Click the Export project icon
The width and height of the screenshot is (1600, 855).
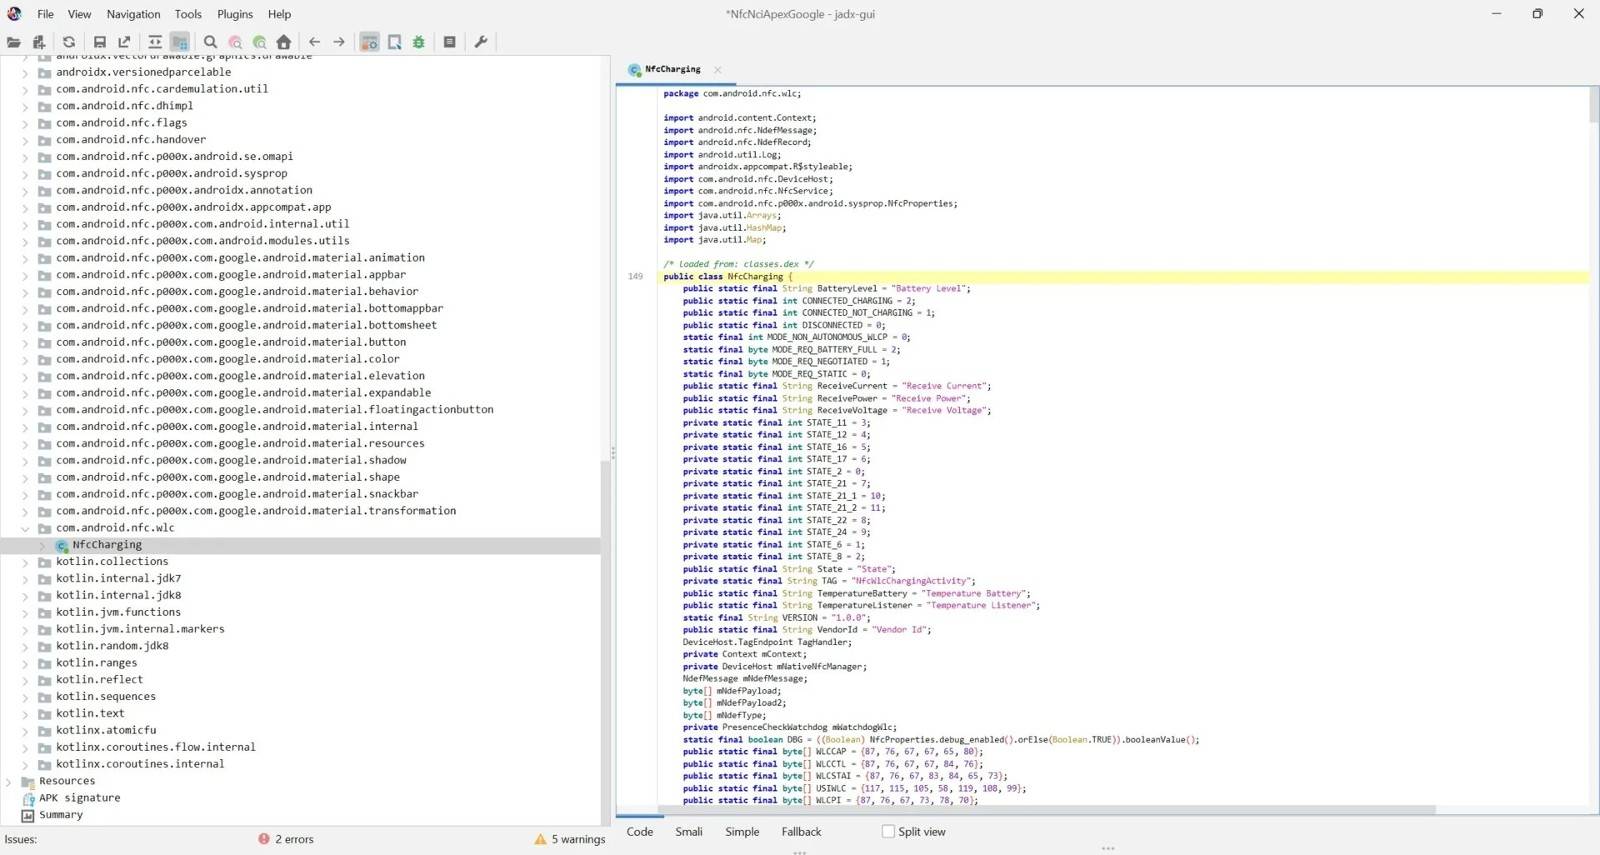coord(124,42)
